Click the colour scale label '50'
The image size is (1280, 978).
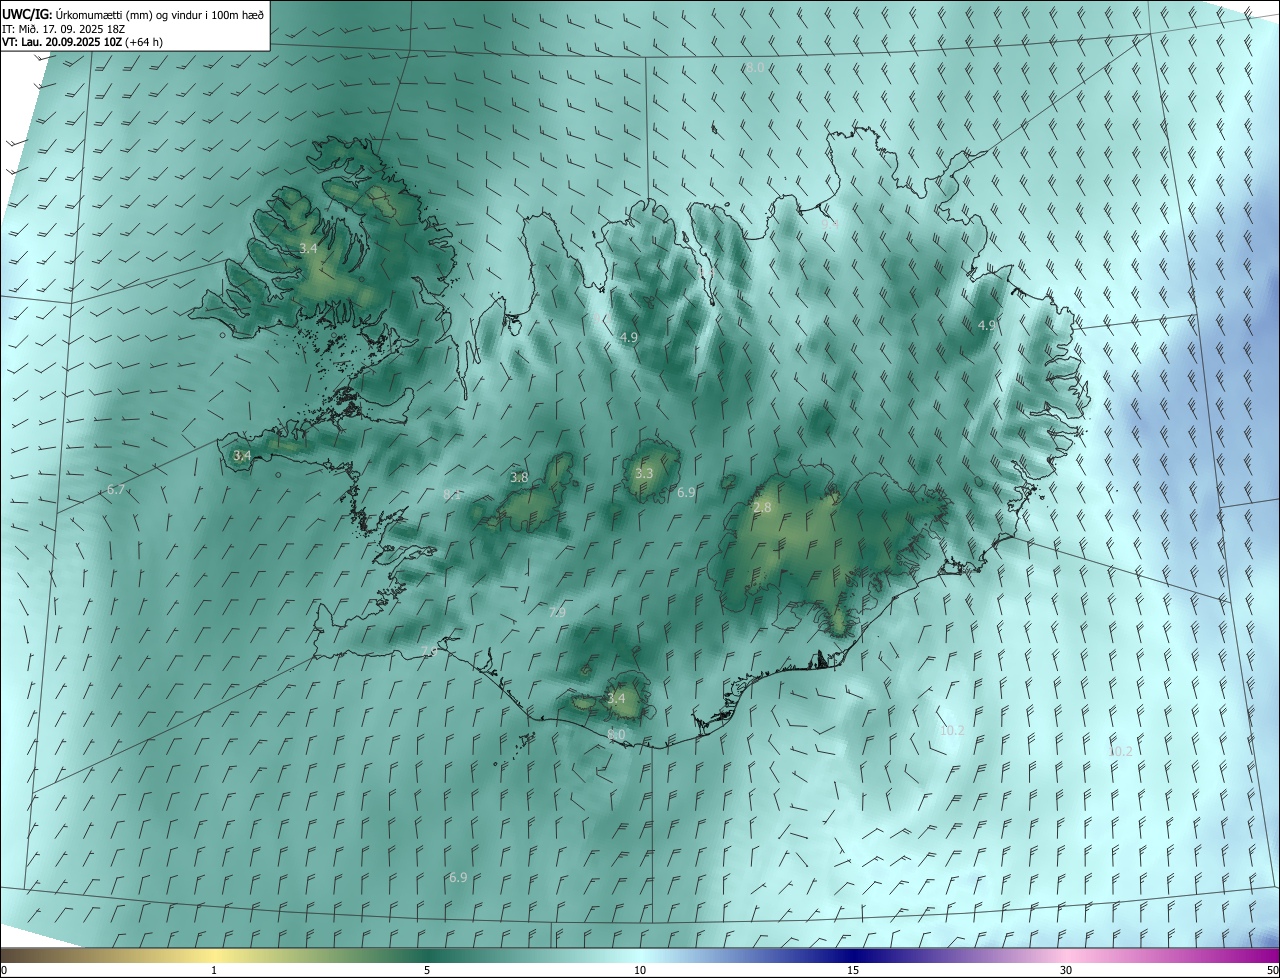(x=1272, y=970)
